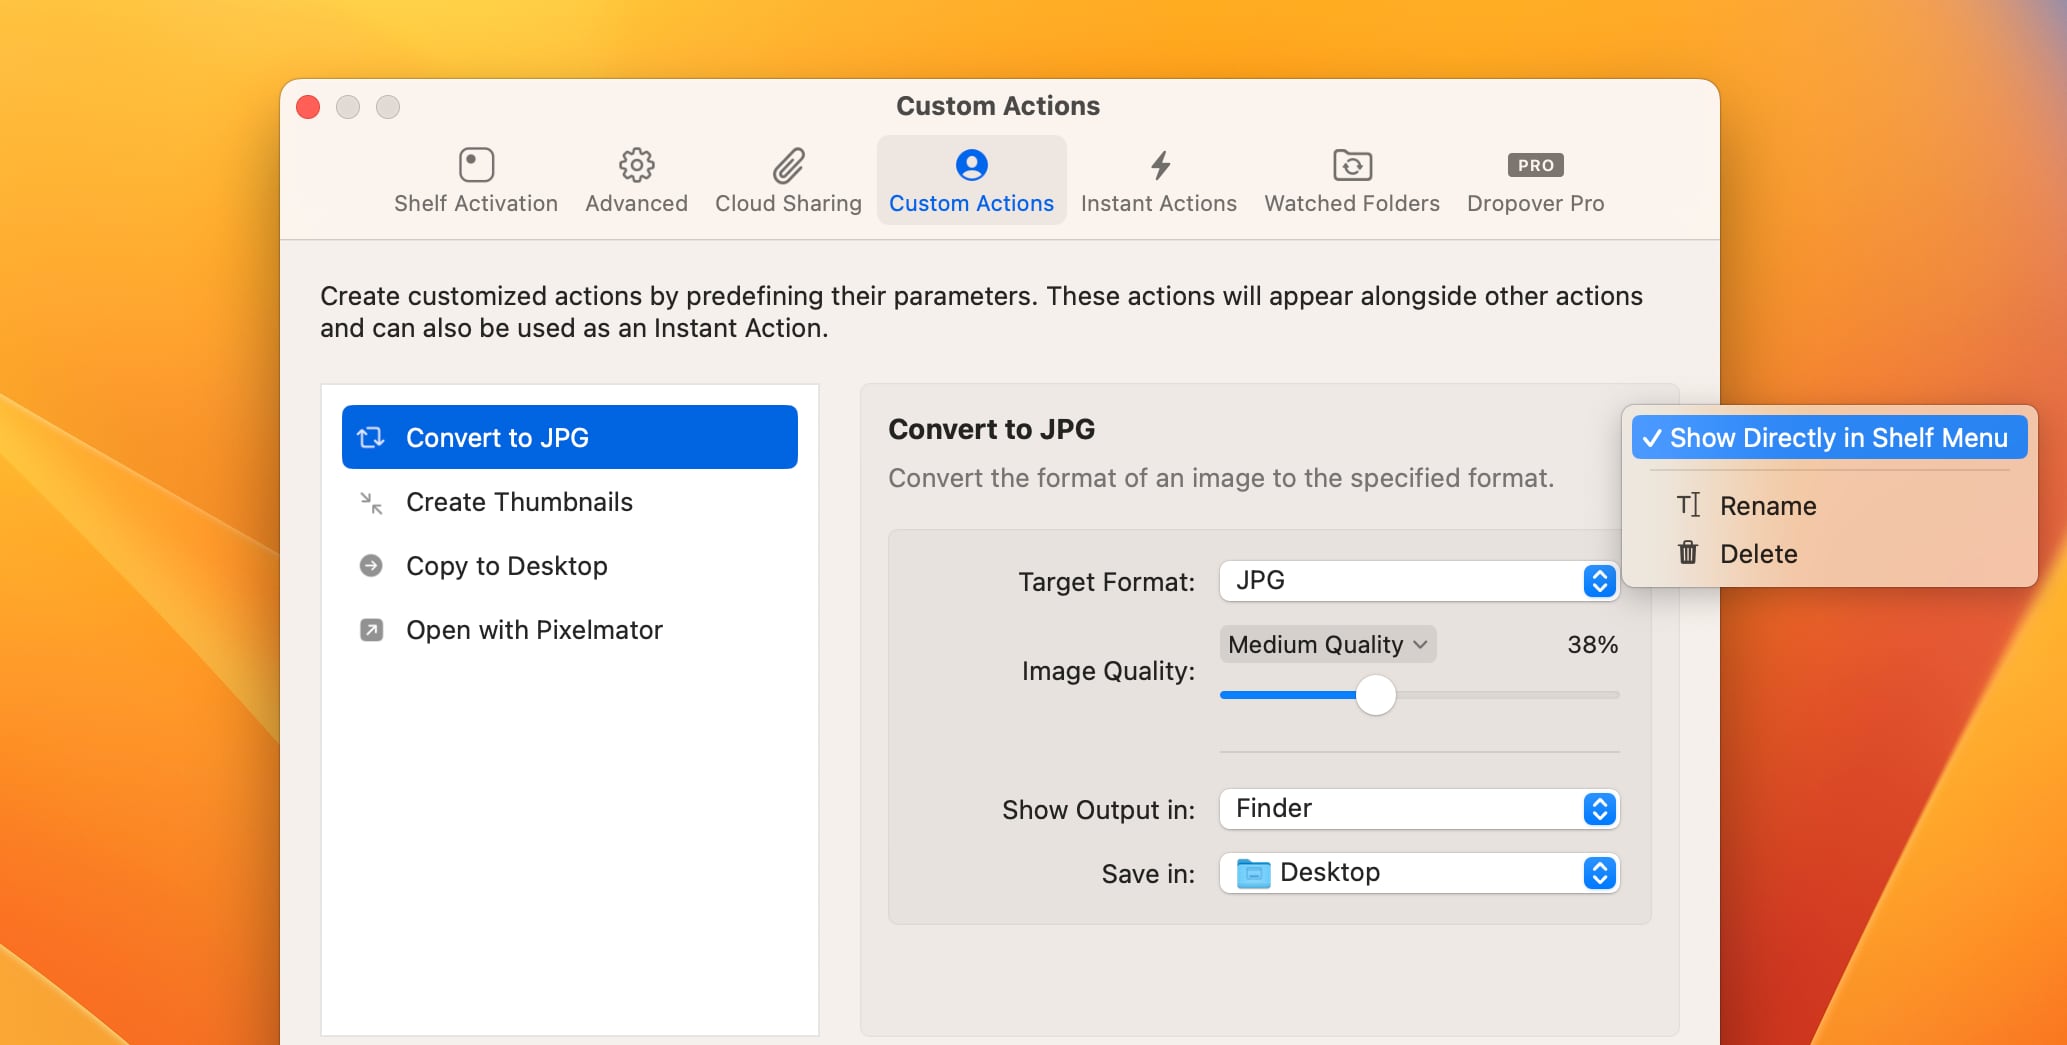Screen dimensions: 2067x1045
Task: Click the Image Quality slider knob
Action: pyautogui.click(x=1375, y=695)
